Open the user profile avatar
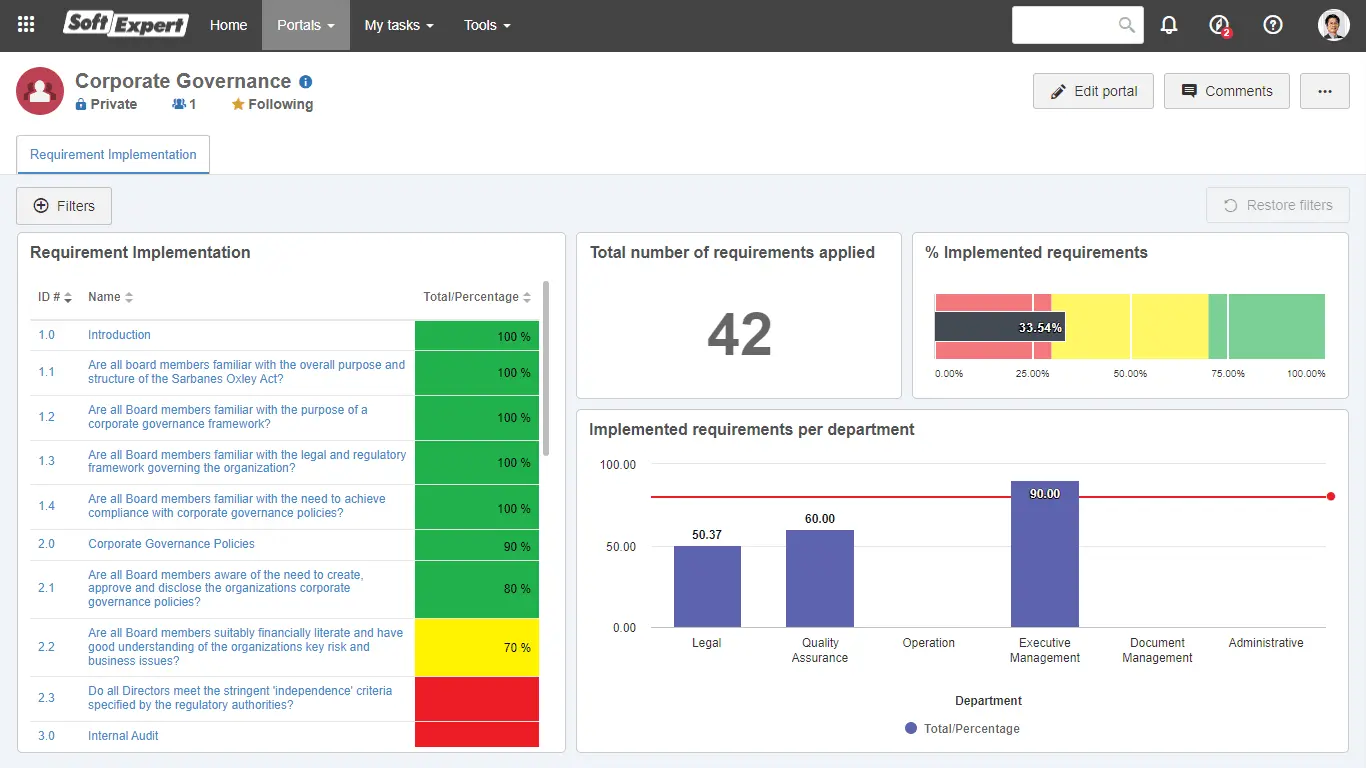The width and height of the screenshot is (1366, 768). coord(1333,25)
